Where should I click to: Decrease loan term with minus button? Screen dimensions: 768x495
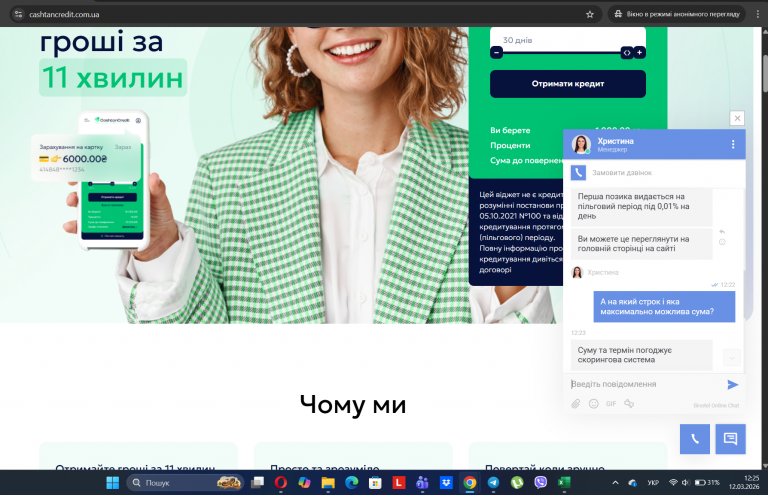point(496,52)
